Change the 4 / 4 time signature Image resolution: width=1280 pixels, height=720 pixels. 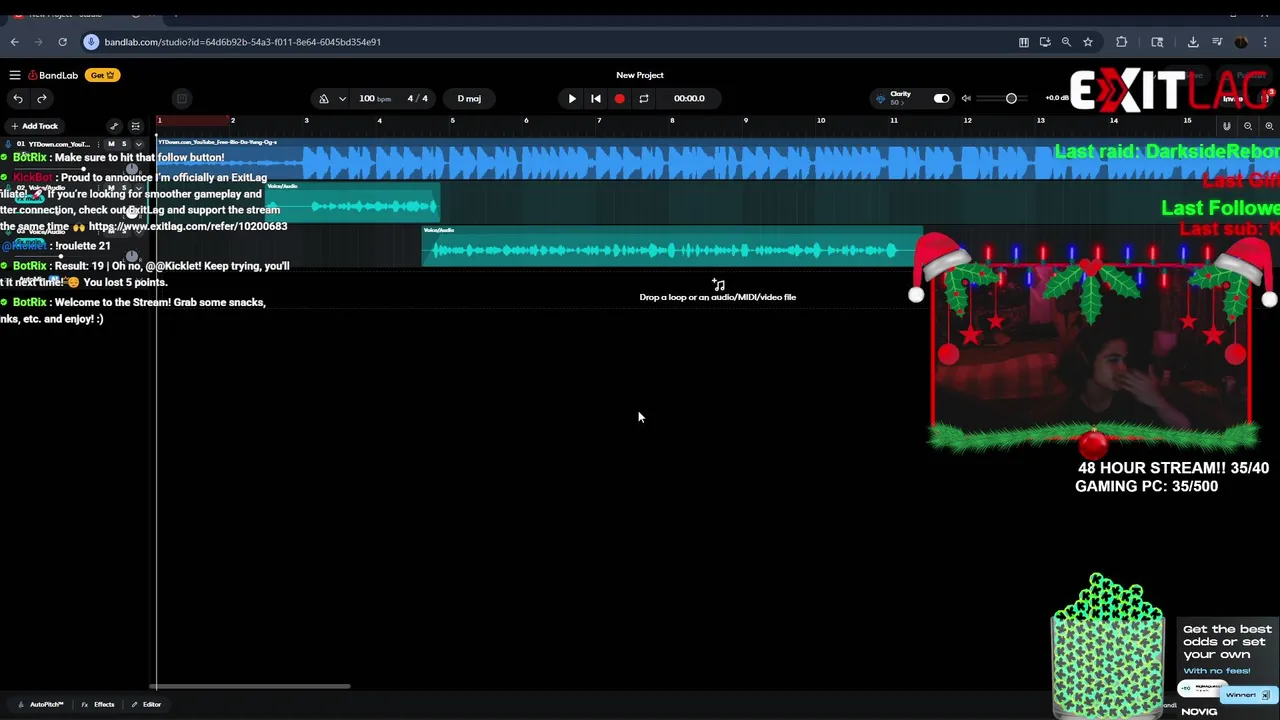(x=417, y=98)
